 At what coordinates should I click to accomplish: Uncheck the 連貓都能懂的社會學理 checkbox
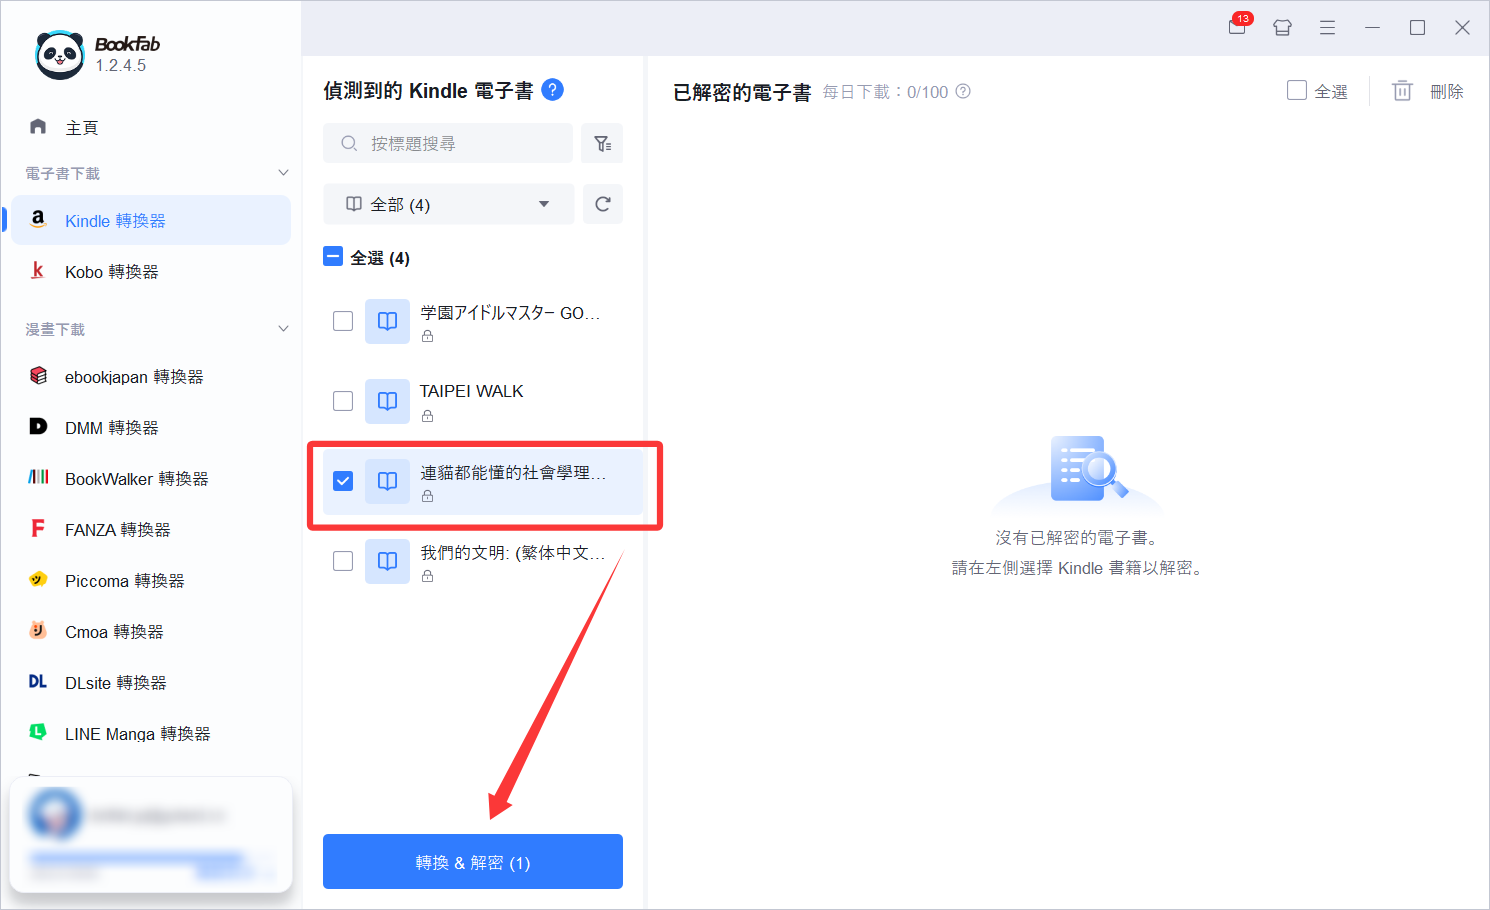coord(343,481)
